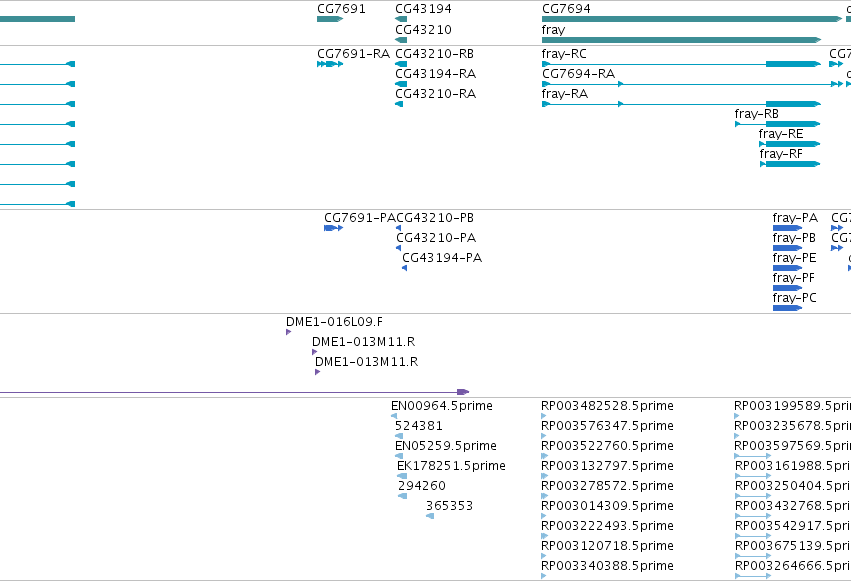Click the fray-RF transcript glyph
Screen dimensions: 851x581
point(790,164)
